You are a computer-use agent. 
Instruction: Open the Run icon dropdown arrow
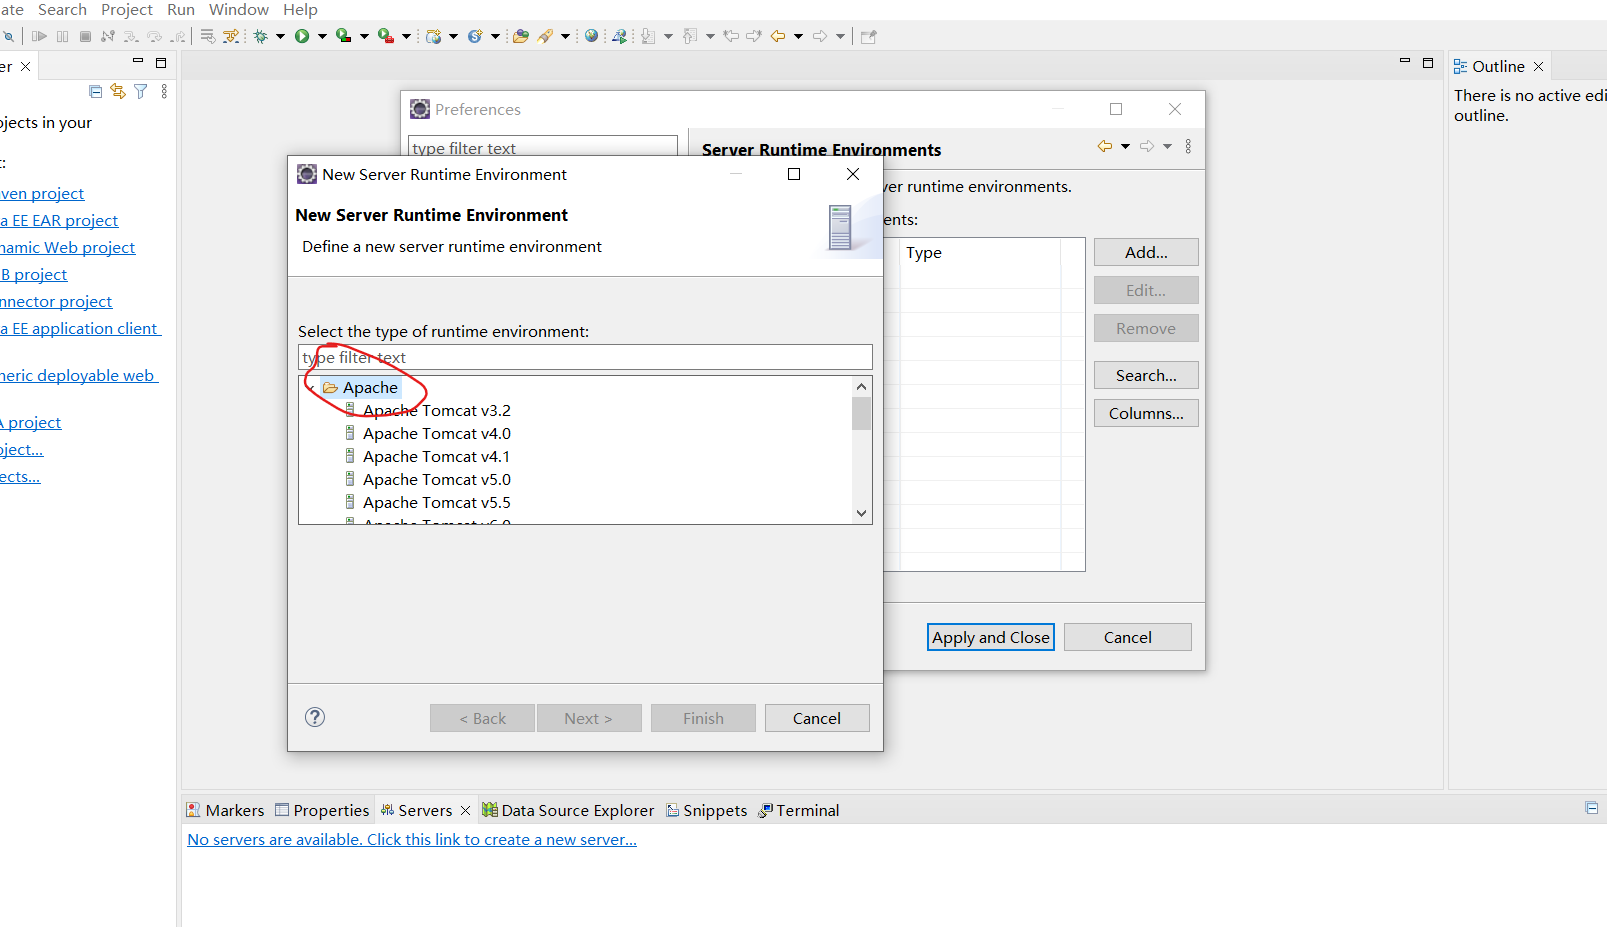pyautogui.click(x=322, y=37)
